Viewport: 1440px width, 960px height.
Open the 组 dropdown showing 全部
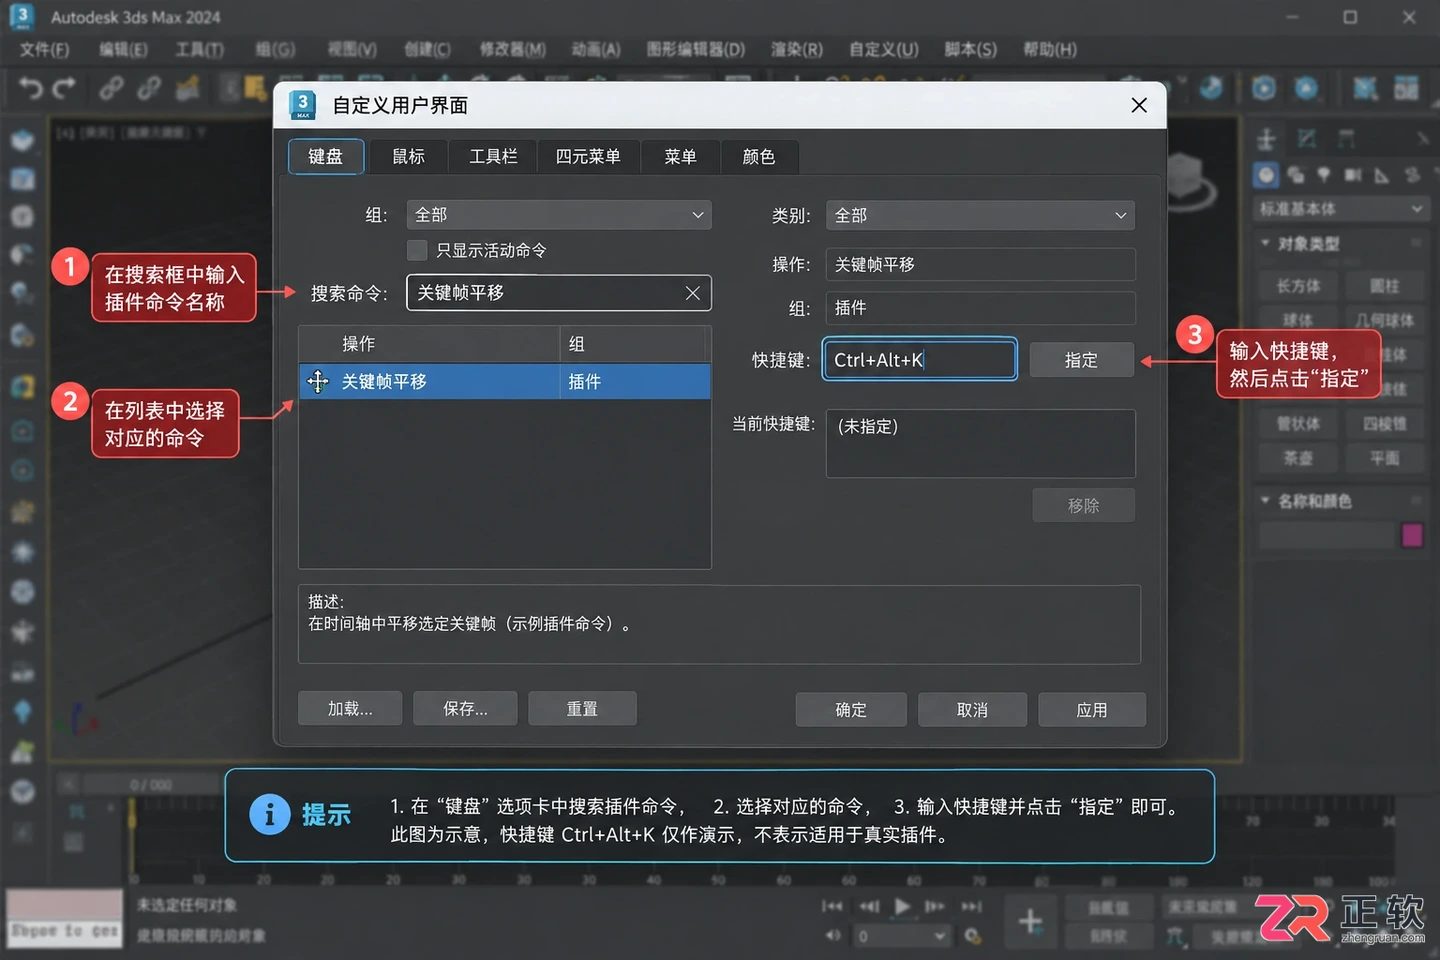[x=559, y=215]
